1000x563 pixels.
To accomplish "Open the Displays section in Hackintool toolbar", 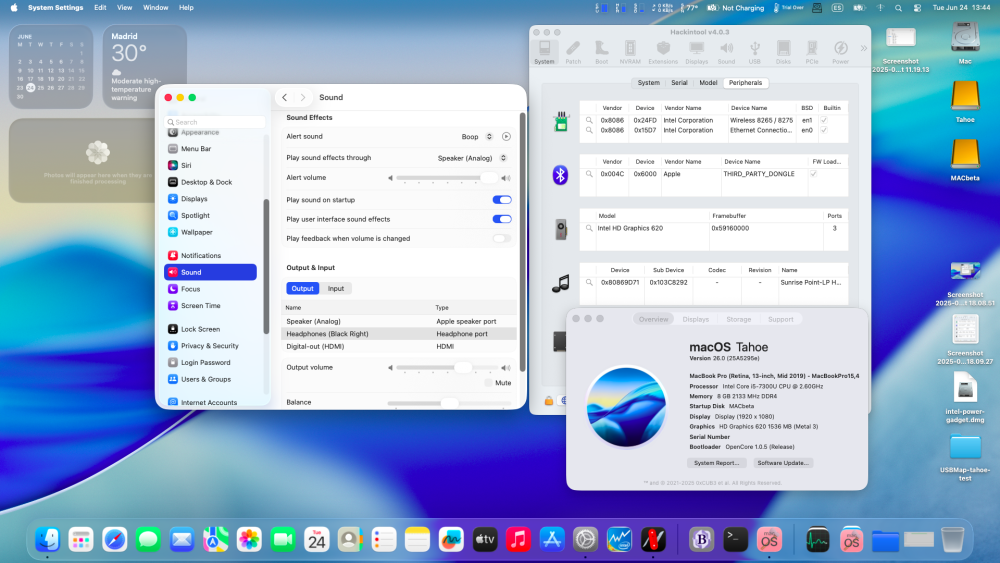I will click(x=696, y=52).
